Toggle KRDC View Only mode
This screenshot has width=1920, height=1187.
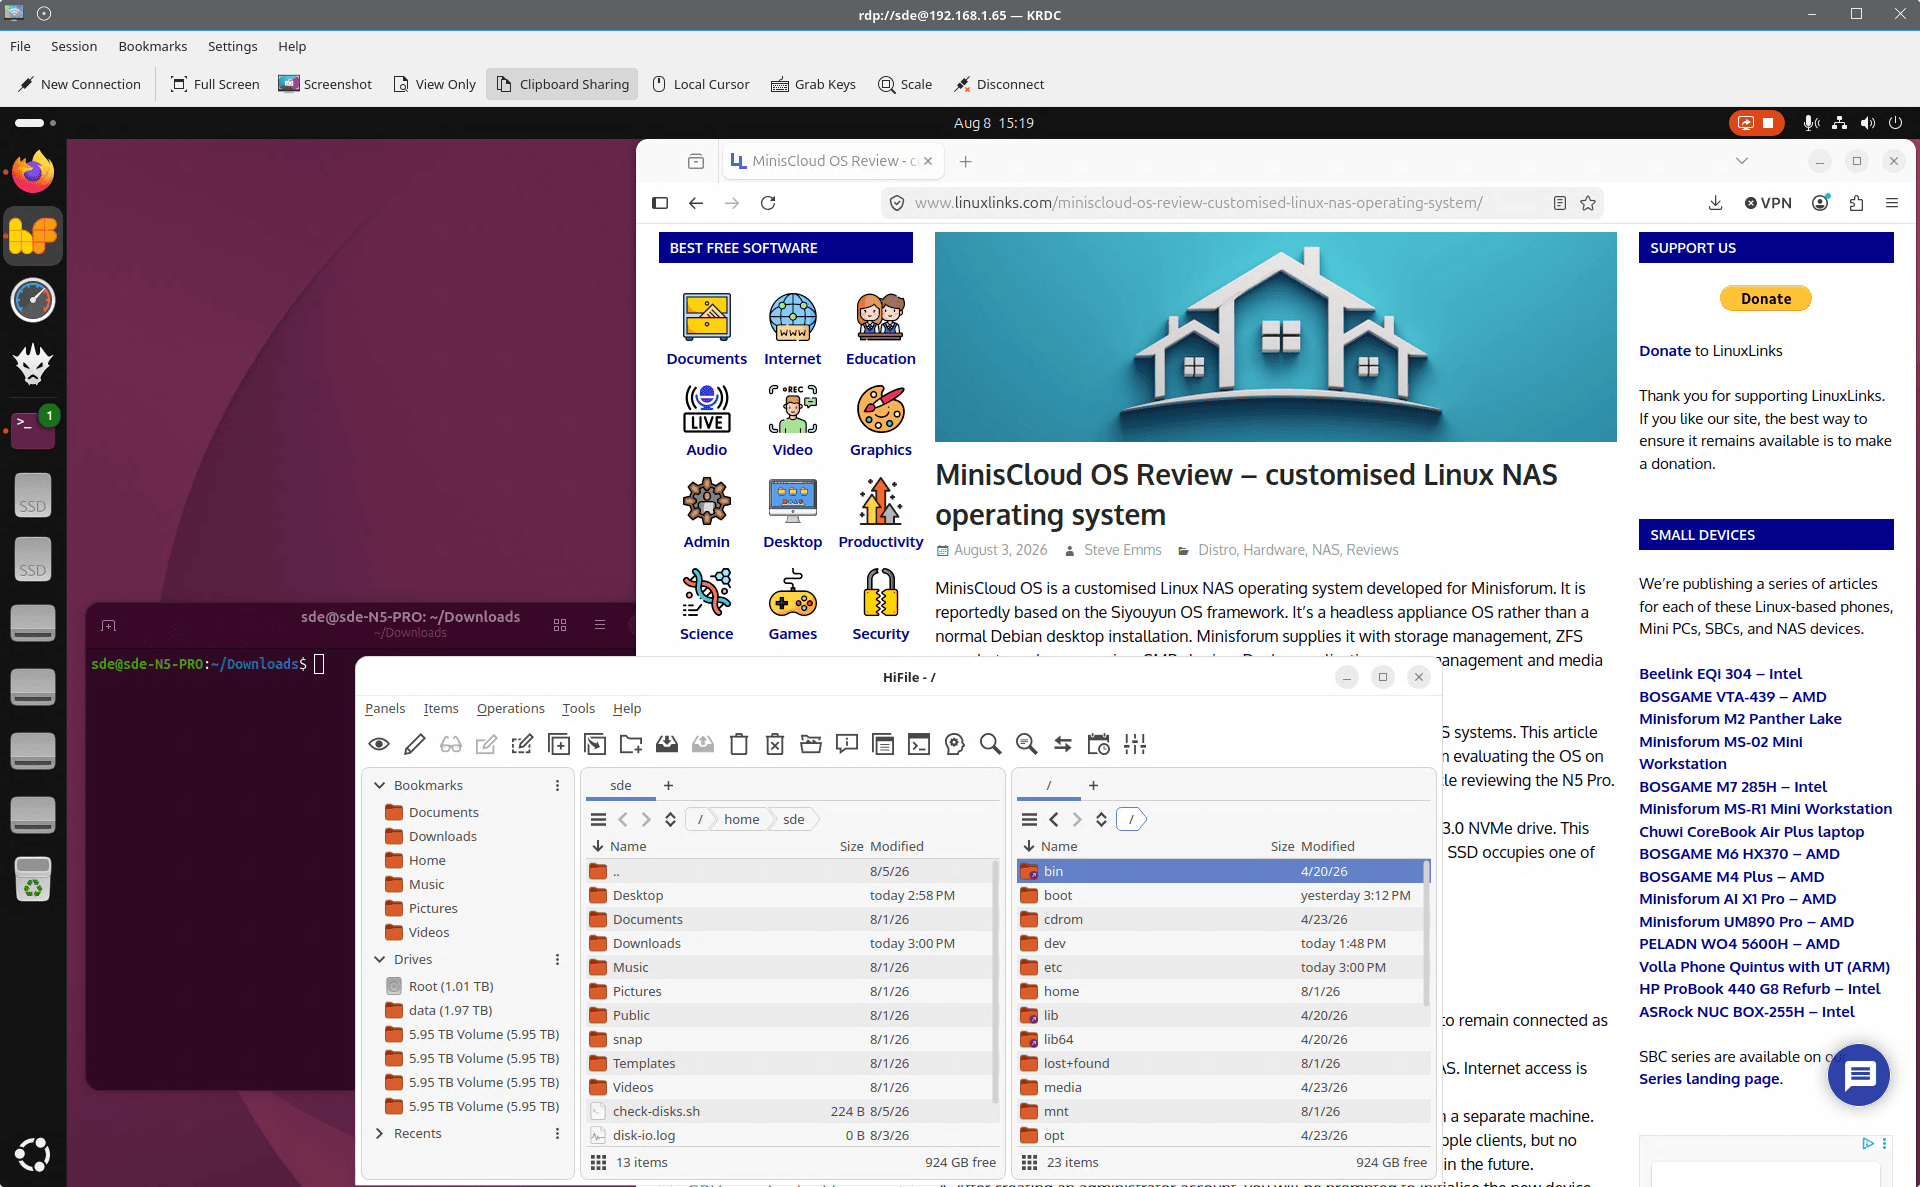(434, 84)
